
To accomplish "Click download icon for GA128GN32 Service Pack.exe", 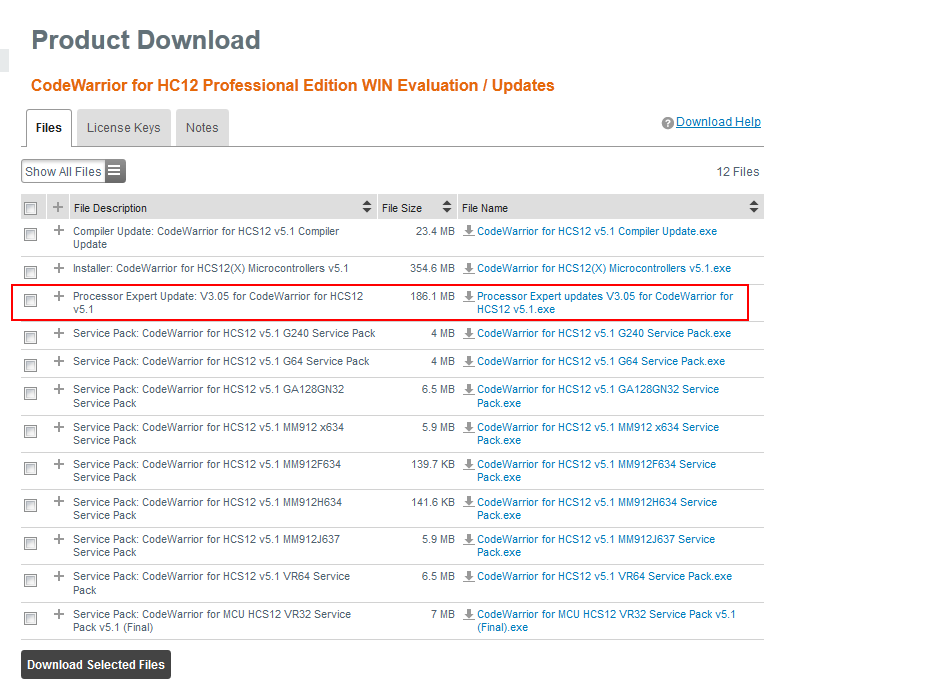I will 469,389.
